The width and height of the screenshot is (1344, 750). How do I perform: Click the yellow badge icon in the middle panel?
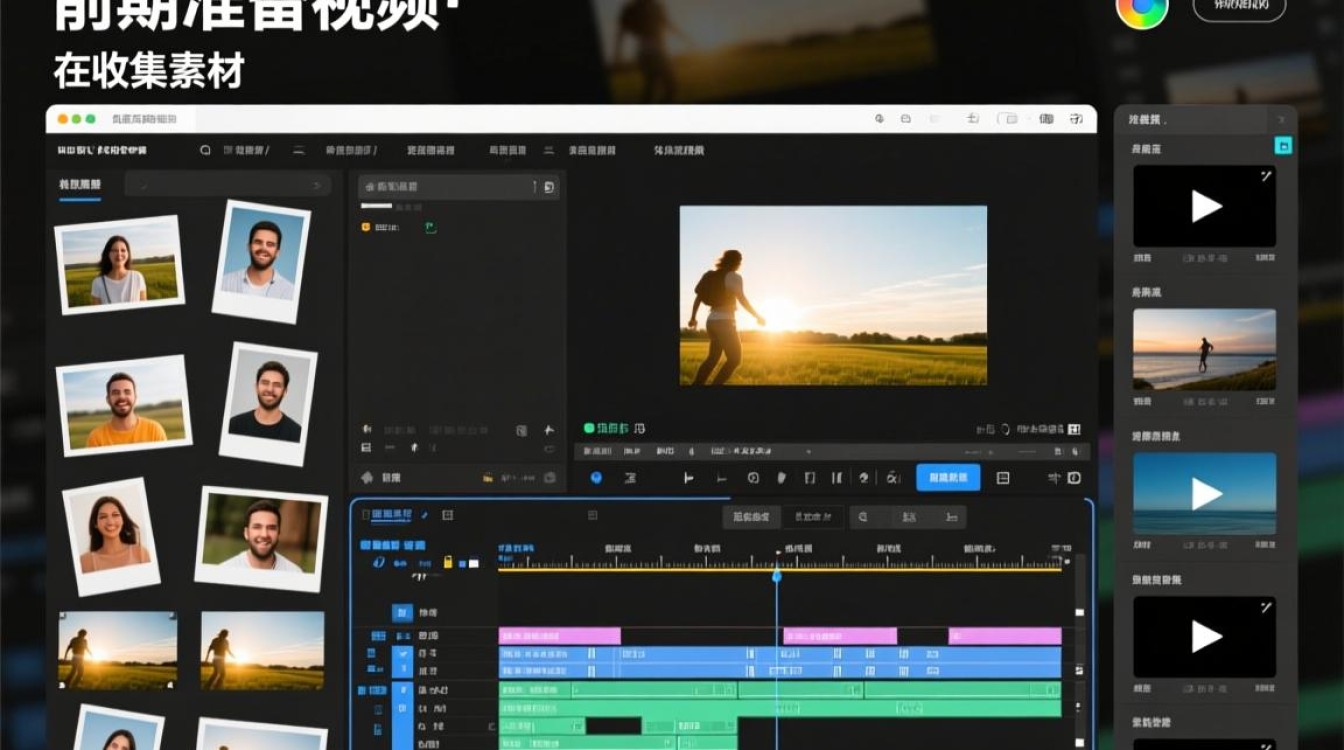click(366, 227)
